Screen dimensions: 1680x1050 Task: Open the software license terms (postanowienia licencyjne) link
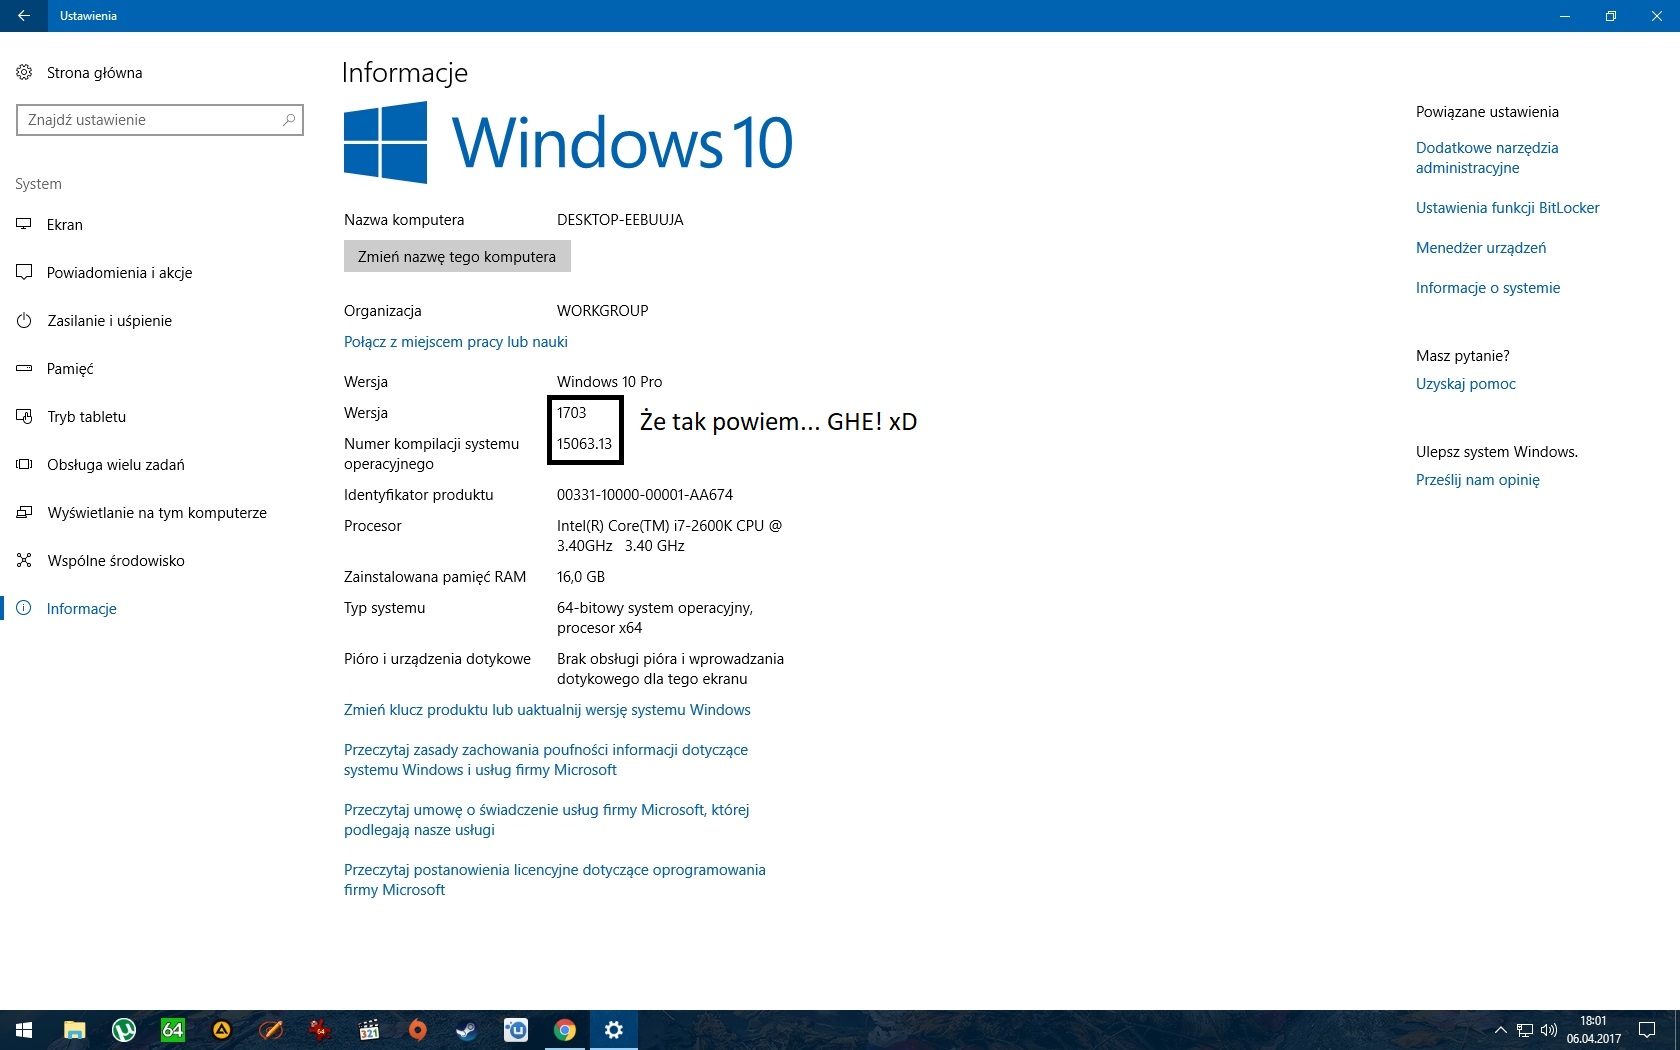(x=555, y=880)
